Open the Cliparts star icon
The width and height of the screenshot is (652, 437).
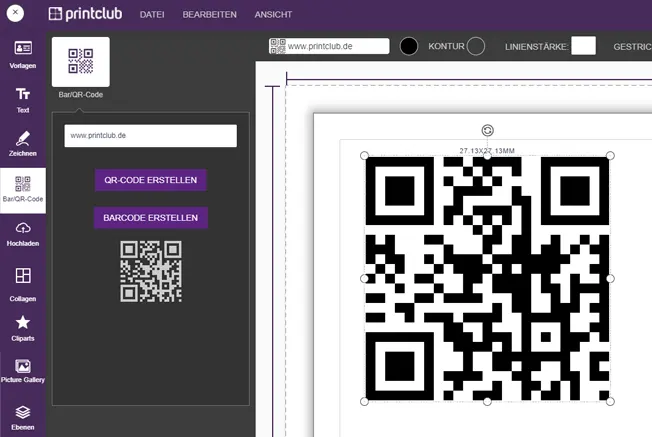pos(22,327)
